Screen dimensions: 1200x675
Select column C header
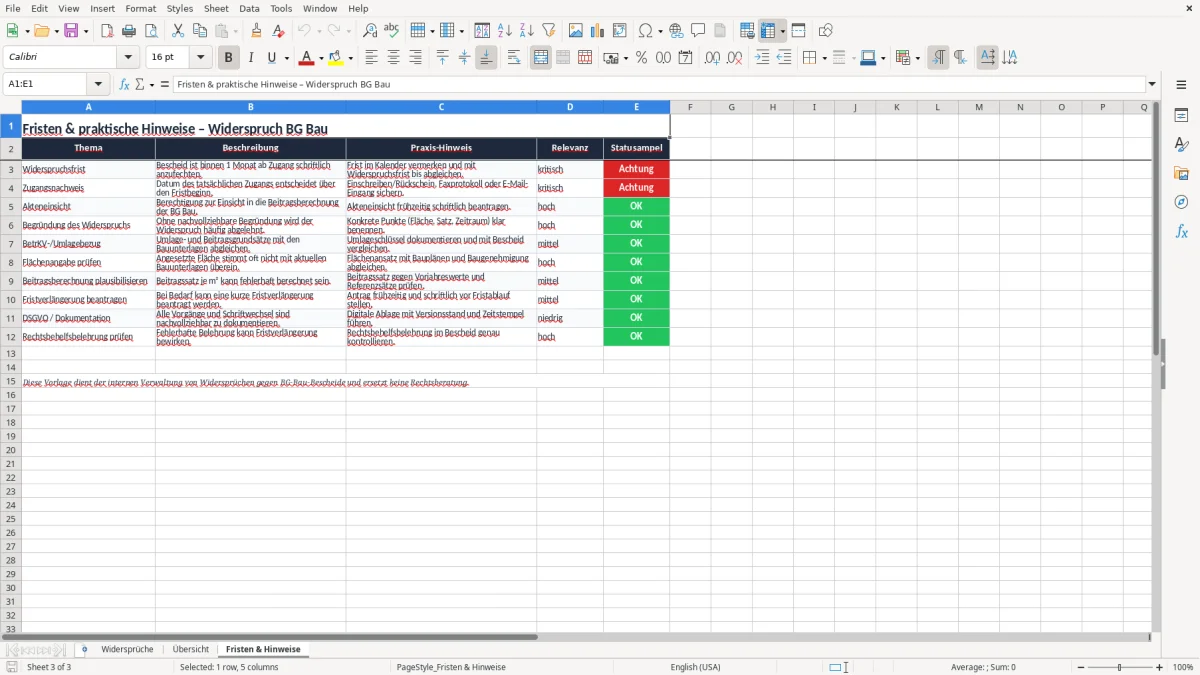tap(441, 107)
